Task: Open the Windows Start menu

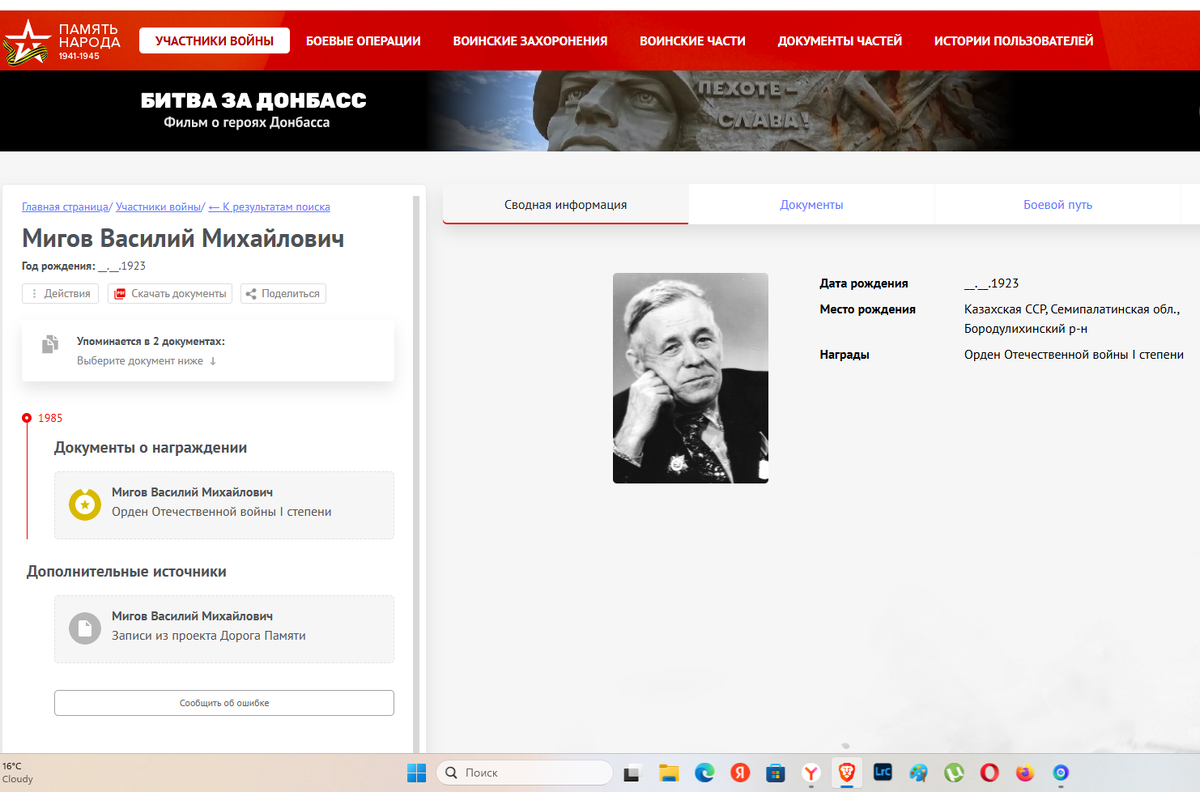Action: click(x=417, y=773)
